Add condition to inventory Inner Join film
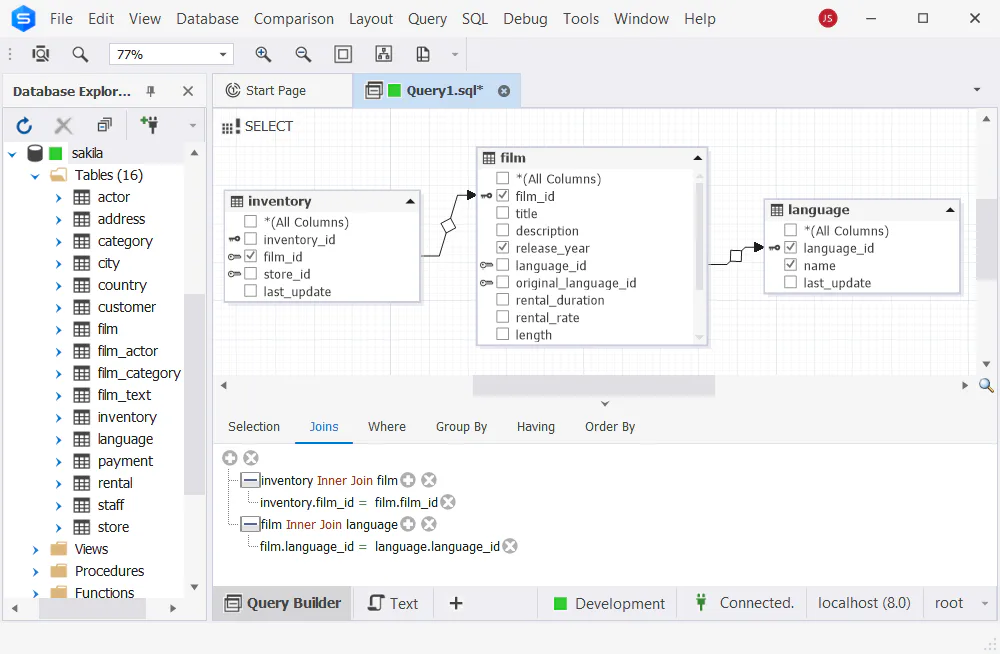The width and height of the screenshot is (1000, 654). (x=408, y=480)
